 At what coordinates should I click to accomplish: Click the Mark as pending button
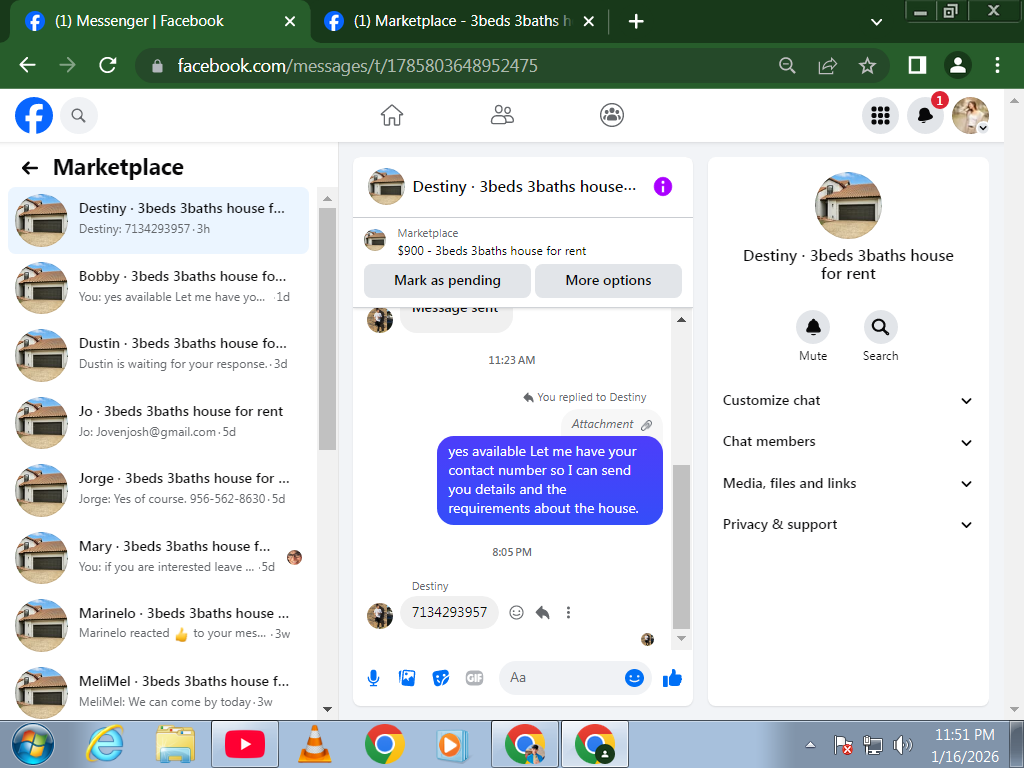pyautogui.click(x=447, y=281)
